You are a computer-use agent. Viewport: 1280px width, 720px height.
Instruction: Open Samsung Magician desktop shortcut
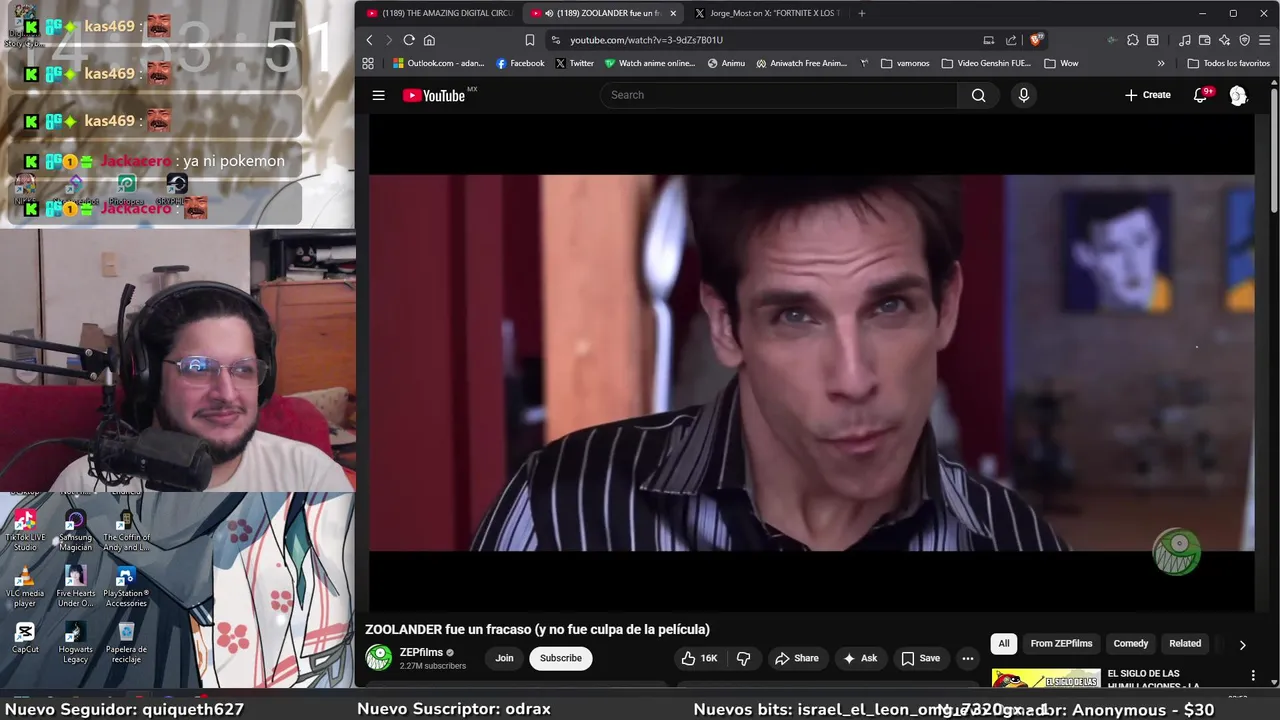tap(75, 530)
